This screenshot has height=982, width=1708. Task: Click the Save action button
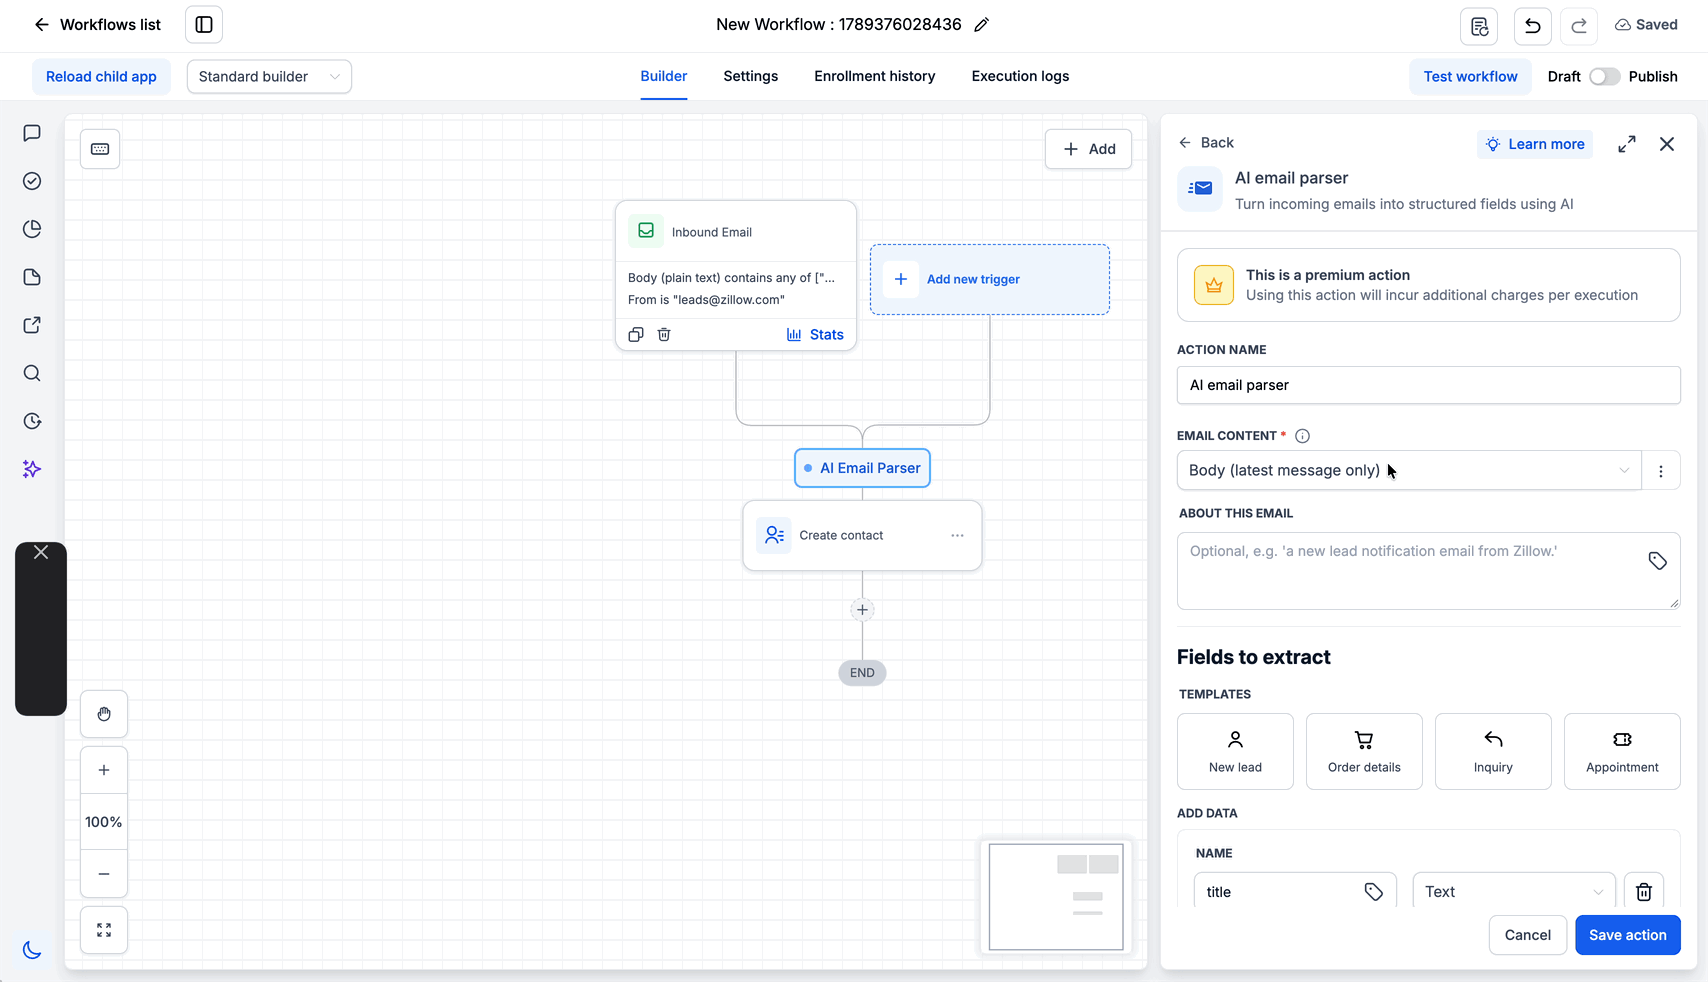tap(1628, 935)
